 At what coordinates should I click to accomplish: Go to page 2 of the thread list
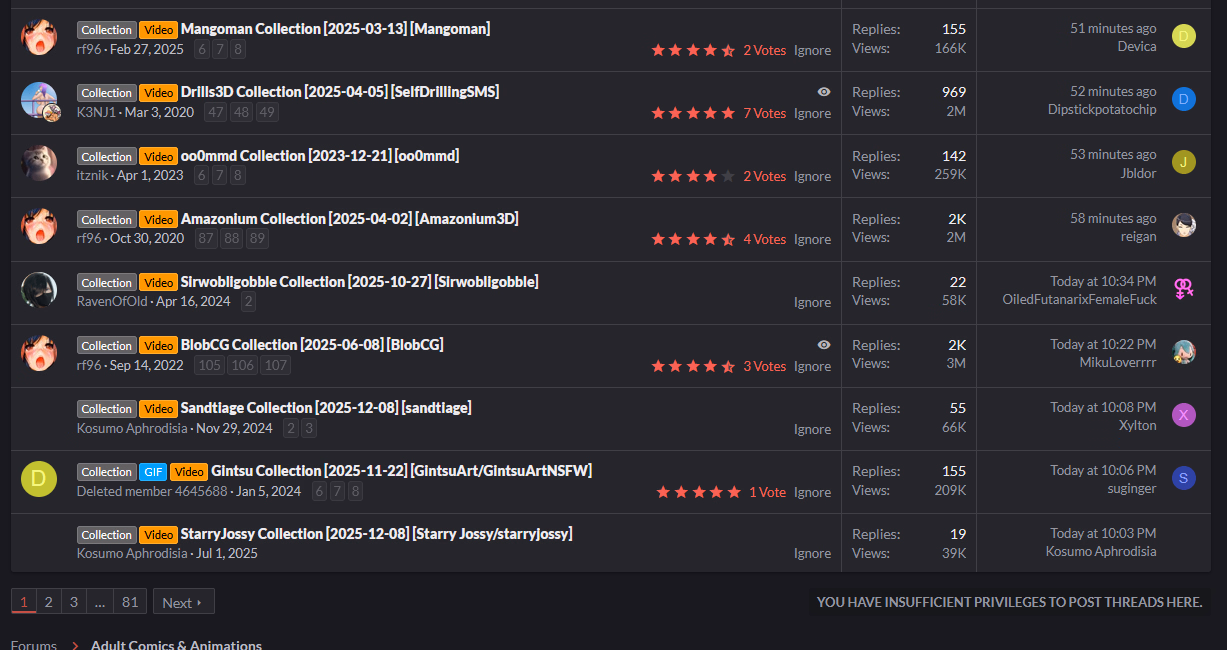(48, 602)
